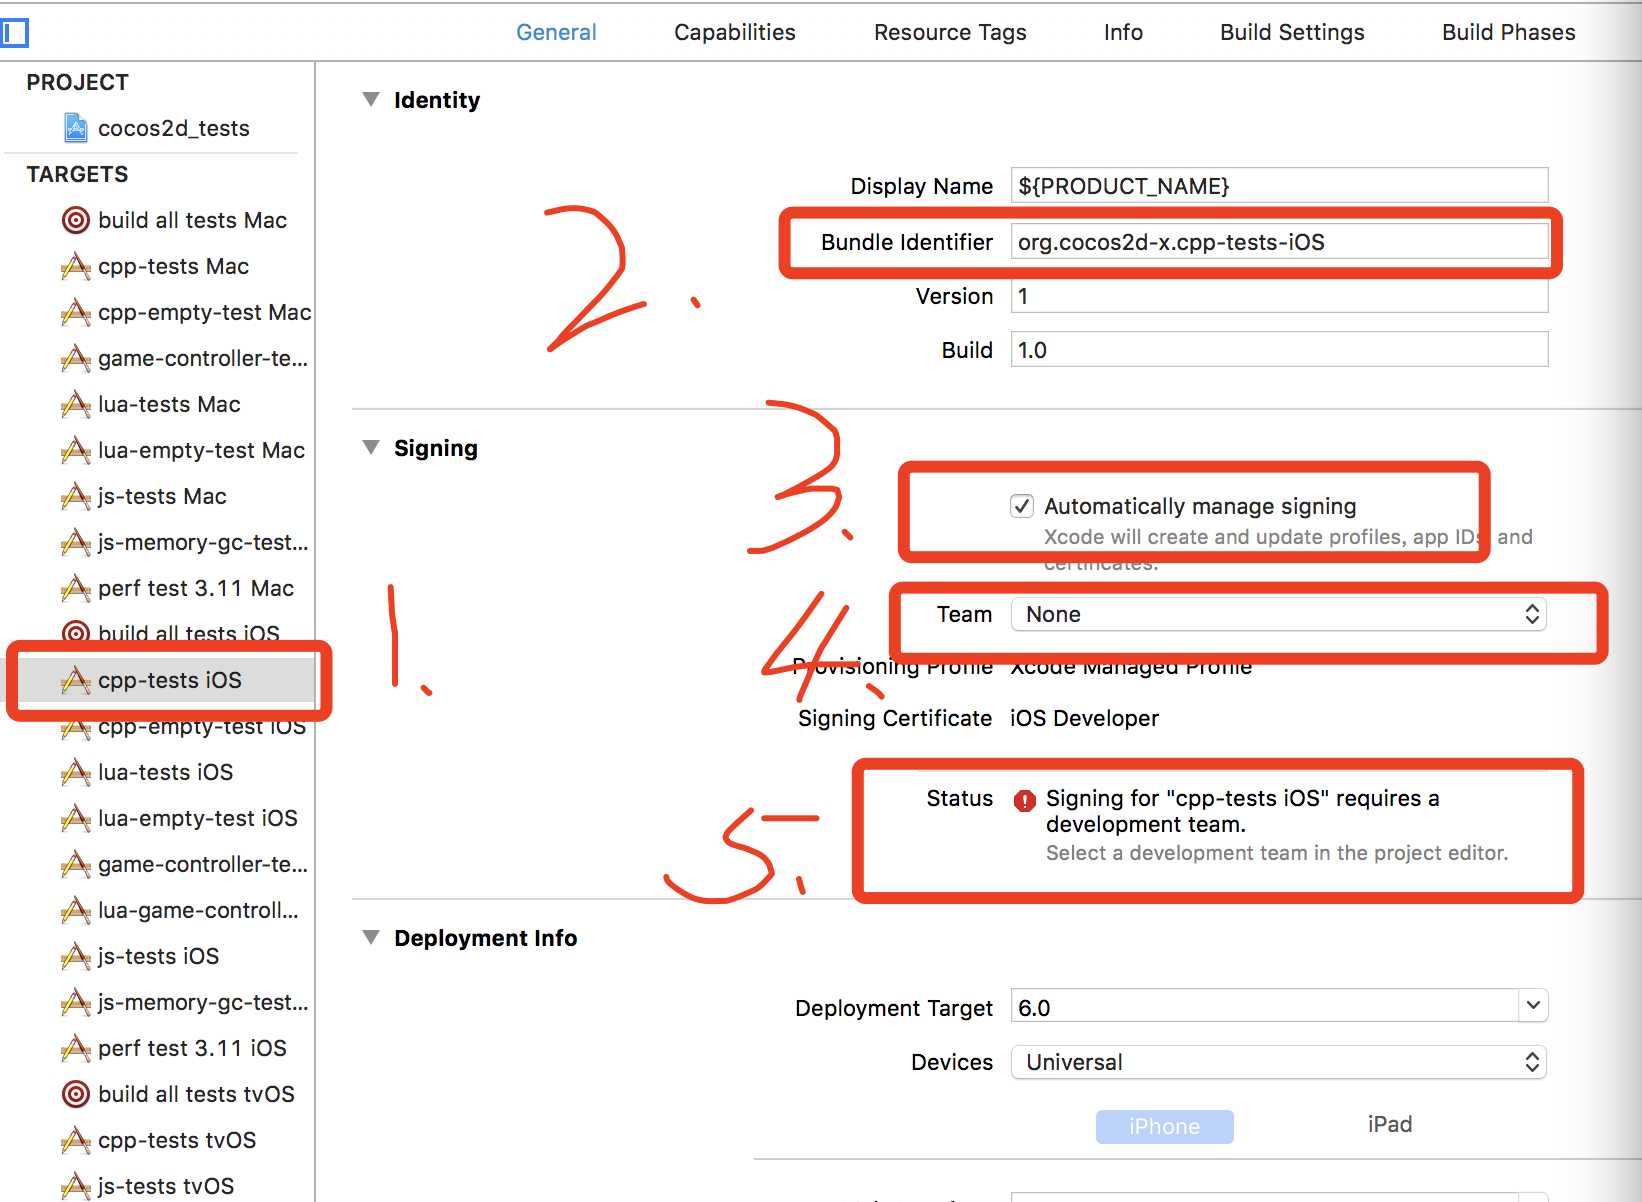Click lua-tests Mac app icon
Screen dimensions: 1642x1202
(75, 404)
